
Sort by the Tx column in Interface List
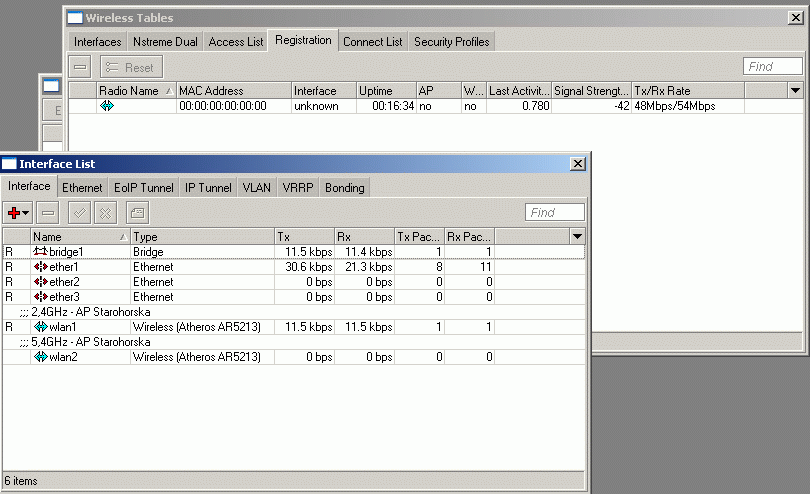(x=305, y=237)
